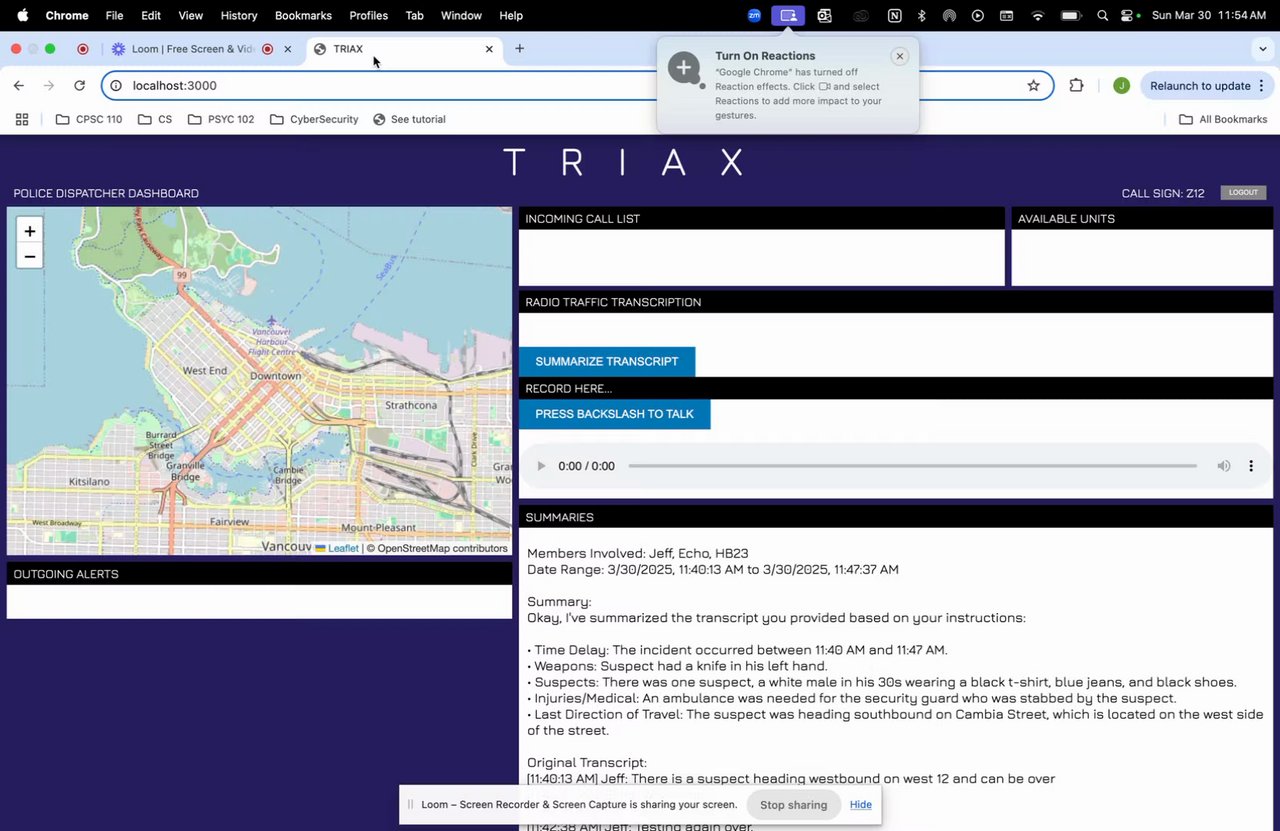Open CPSC 110 bookmarks folder

pos(89,119)
